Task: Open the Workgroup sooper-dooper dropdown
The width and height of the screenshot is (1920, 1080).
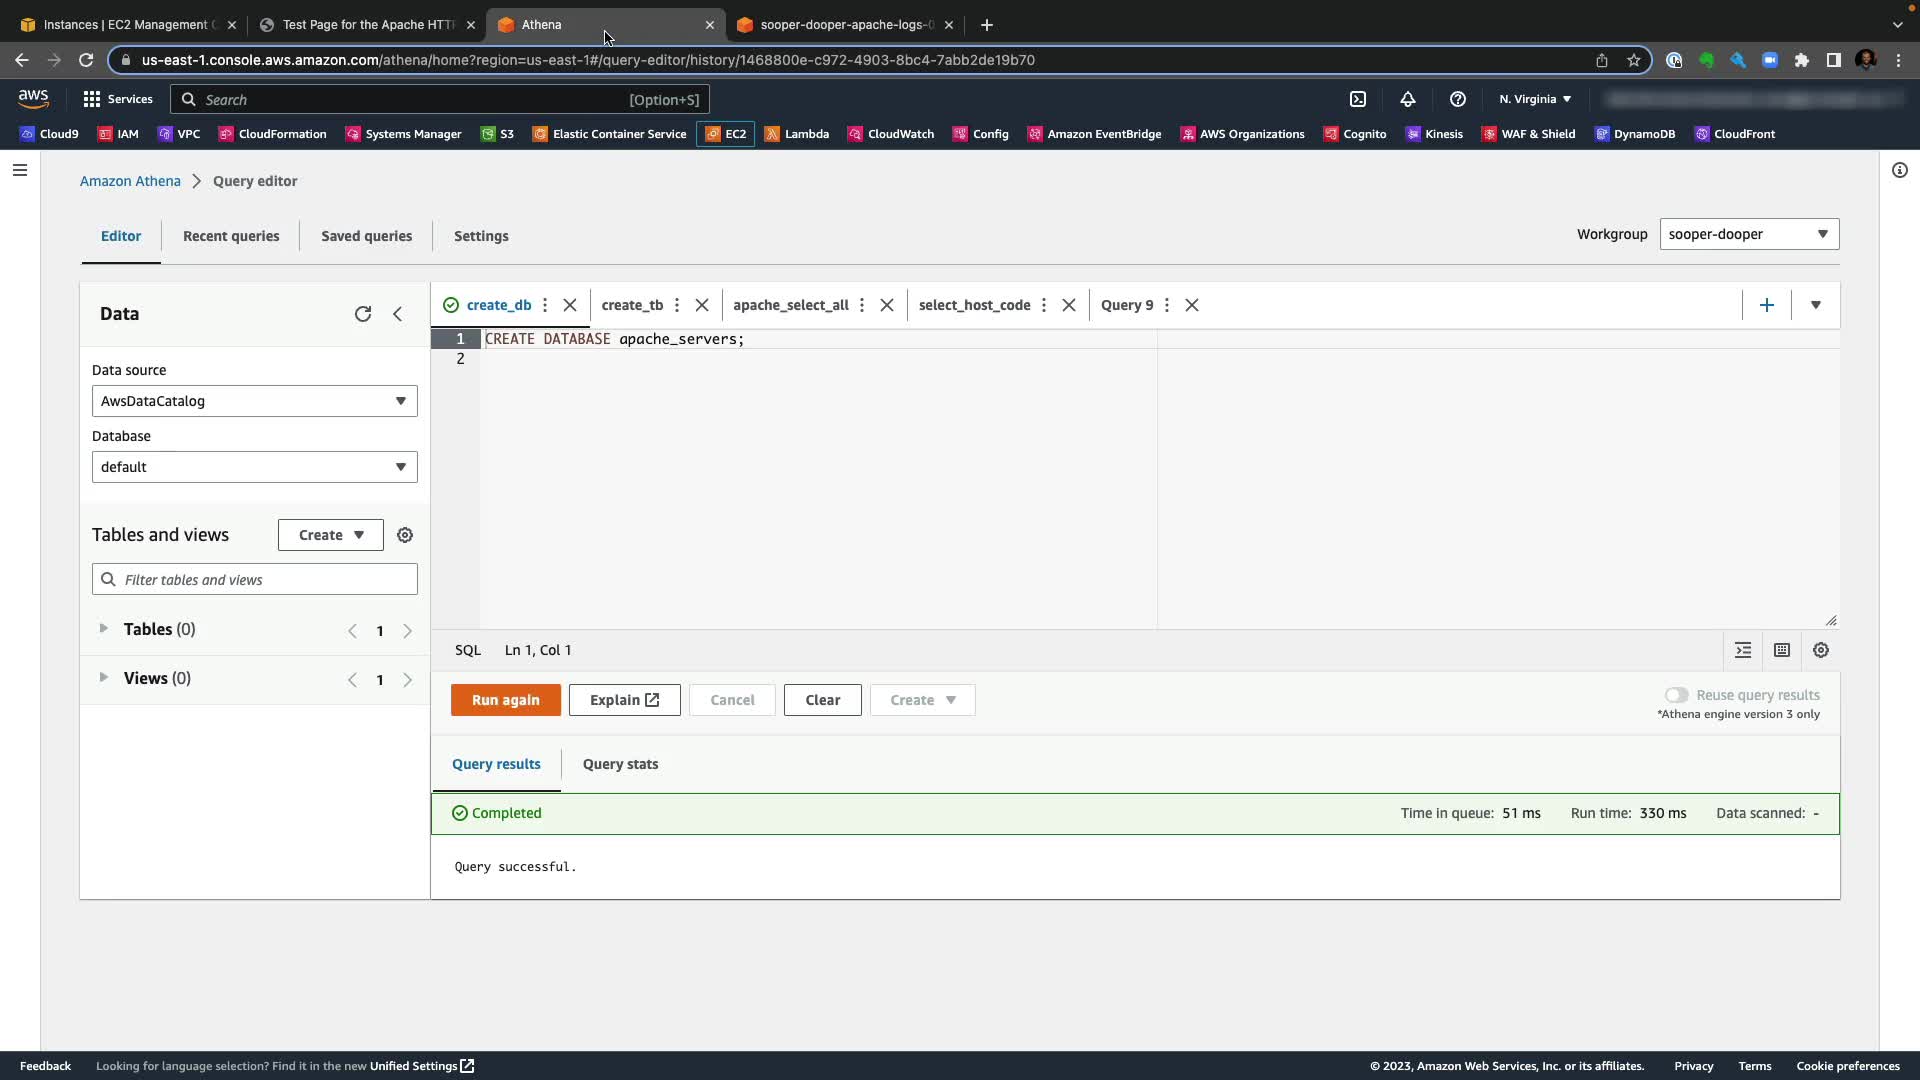Action: (1748, 234)
